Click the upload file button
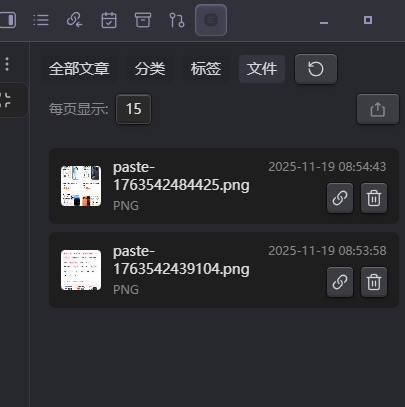This screenshot has height=407, width=405. click(x=378, y=109)
